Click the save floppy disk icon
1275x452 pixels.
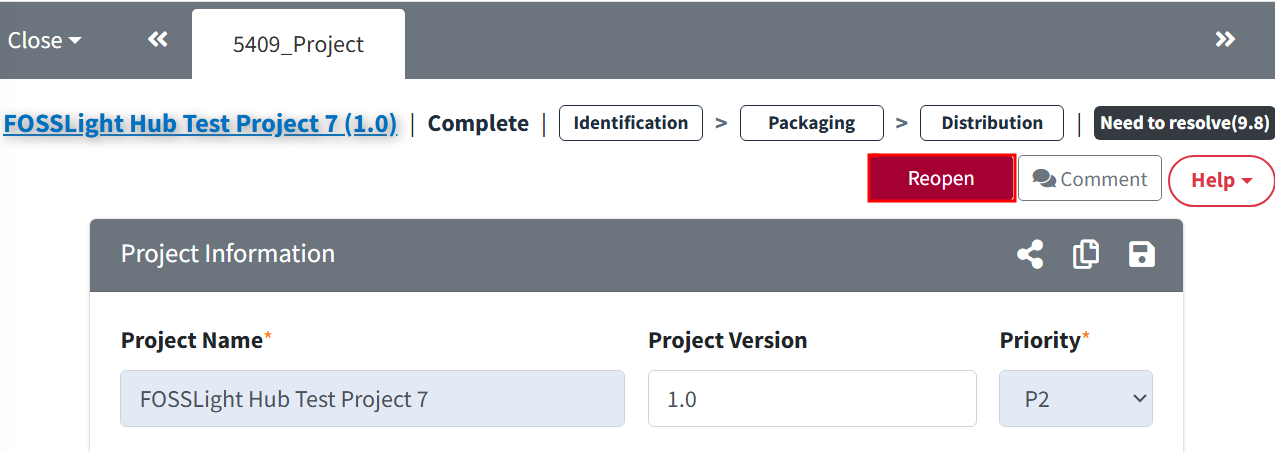coord(1142,254)
